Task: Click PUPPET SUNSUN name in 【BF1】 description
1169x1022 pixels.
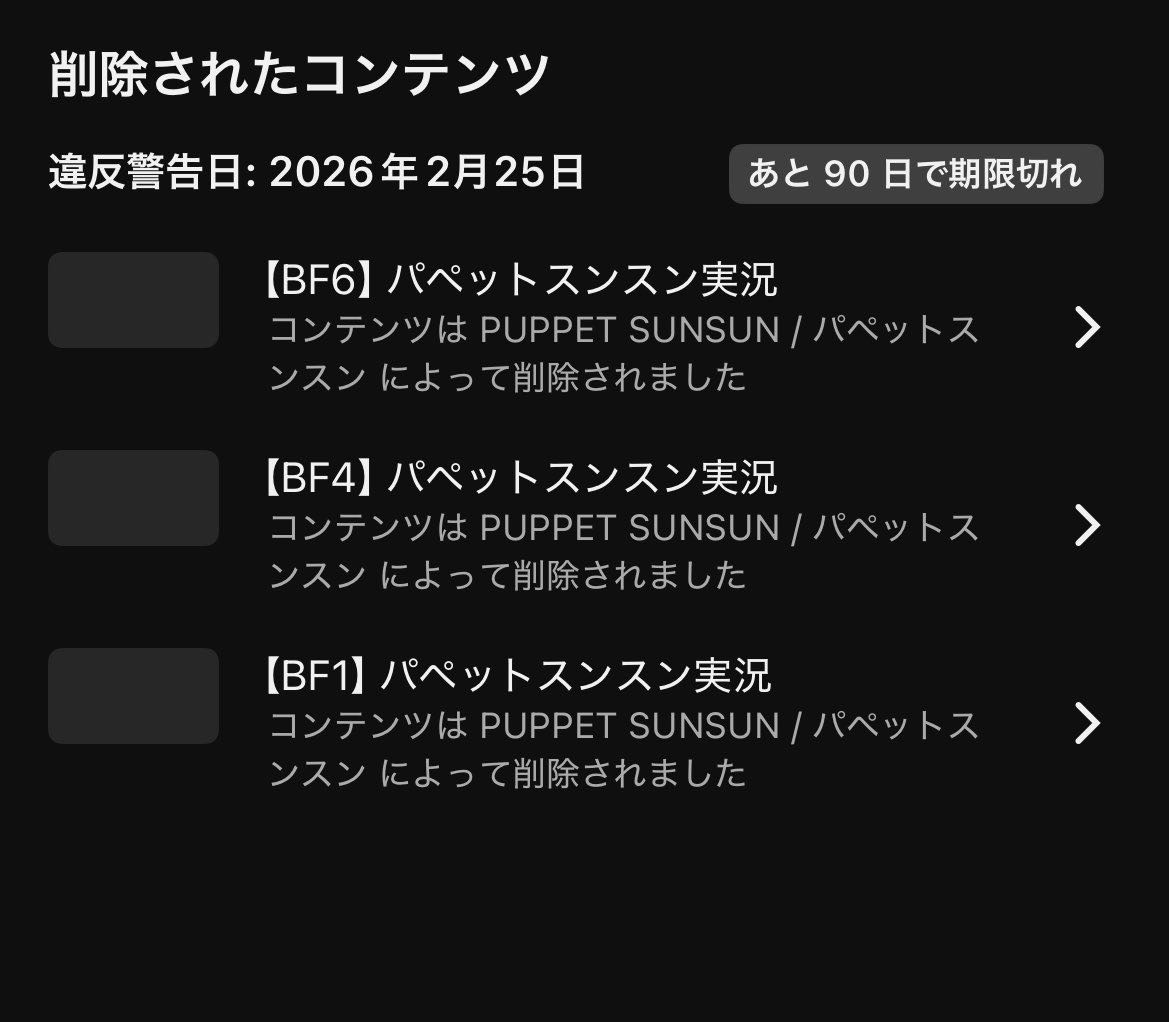Action: click(629, 726)
